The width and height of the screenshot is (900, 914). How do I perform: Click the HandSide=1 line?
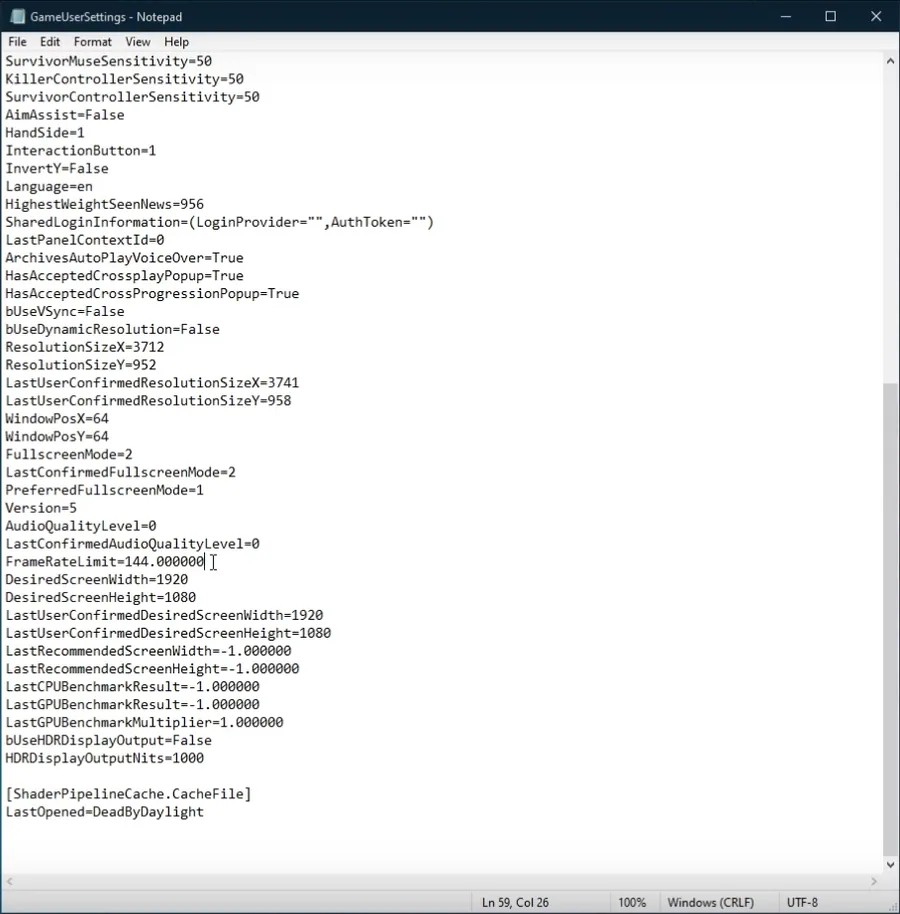point(45,133)
